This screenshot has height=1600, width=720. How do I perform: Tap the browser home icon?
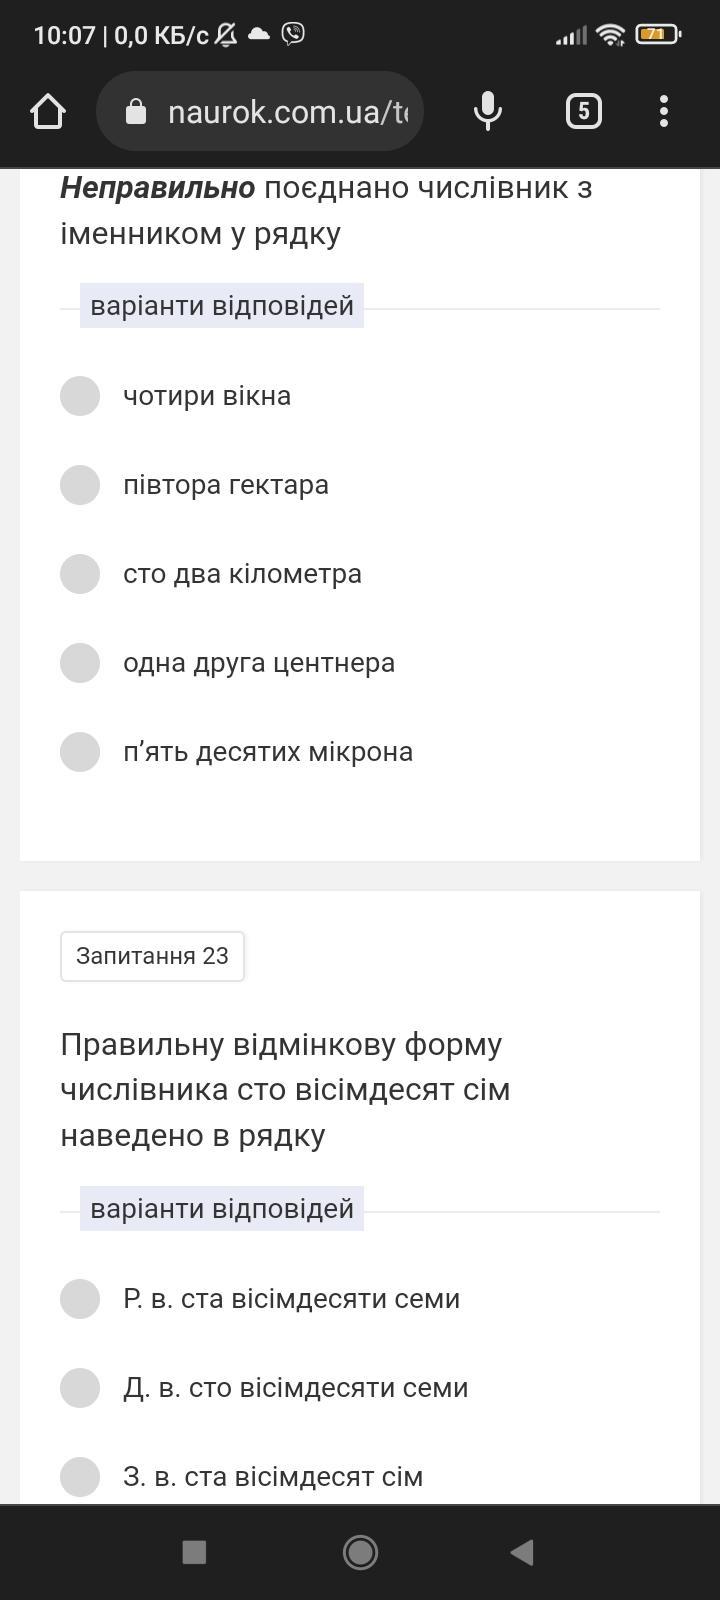pyautogui.click(x=48, y=111)
